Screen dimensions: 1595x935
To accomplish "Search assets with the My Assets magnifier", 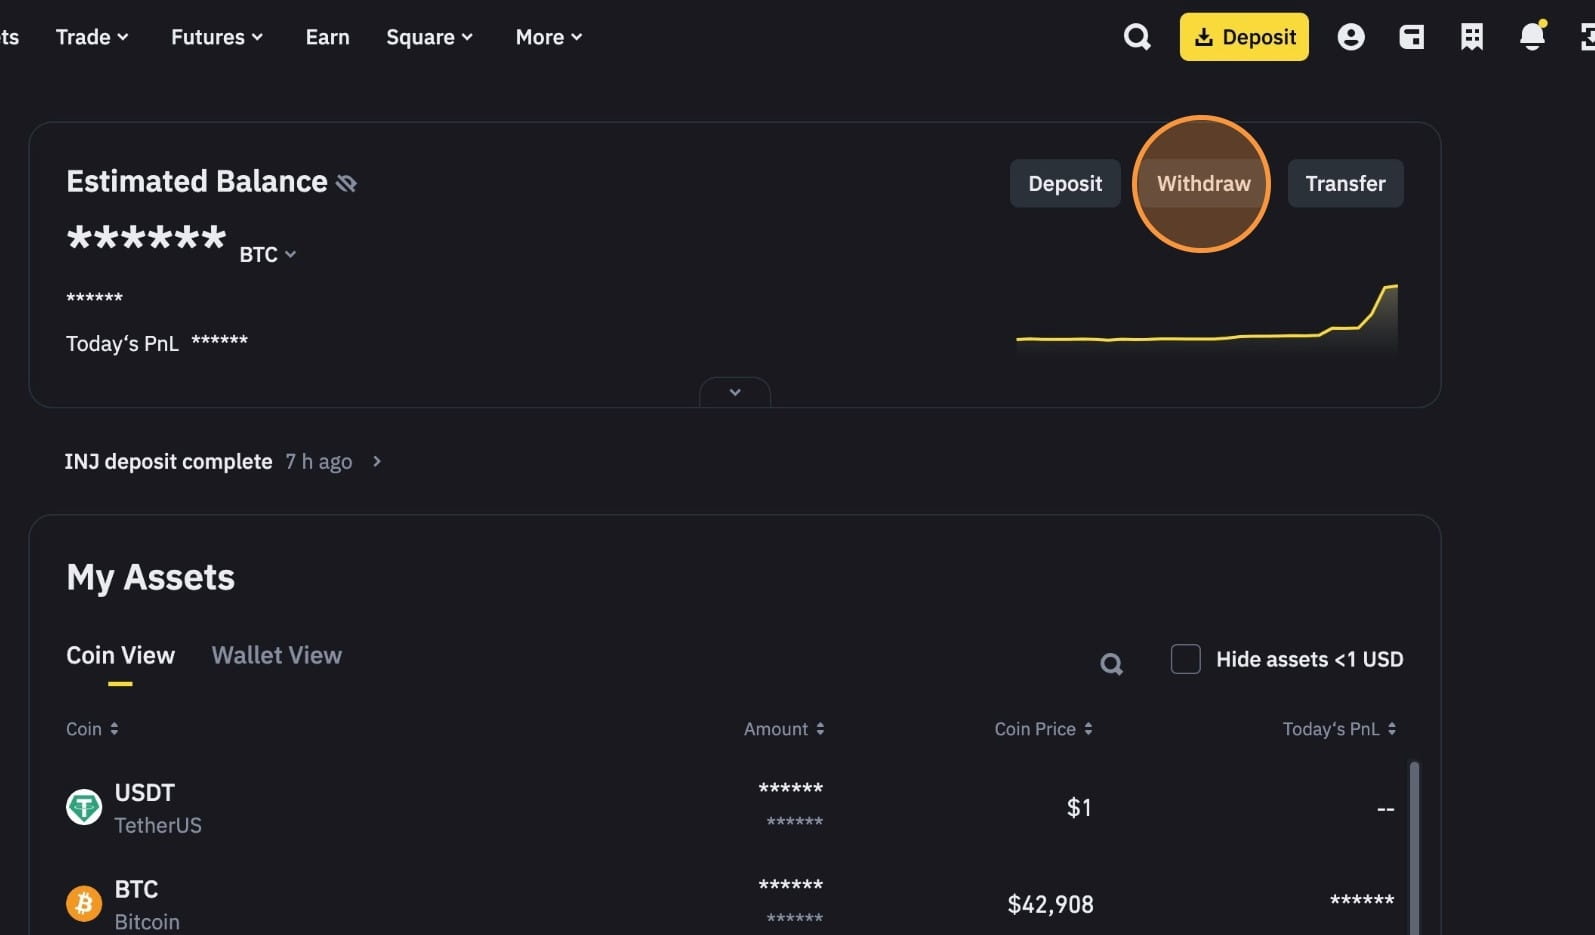I will click(x=1111, y=663).
